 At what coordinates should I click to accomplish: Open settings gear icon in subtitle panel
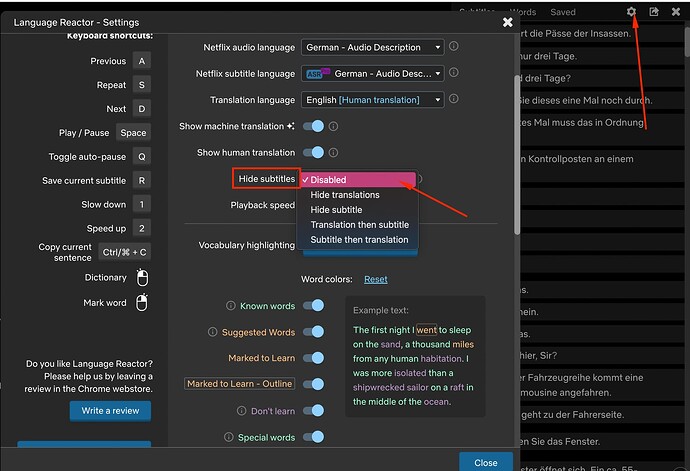tap(631, 12)
